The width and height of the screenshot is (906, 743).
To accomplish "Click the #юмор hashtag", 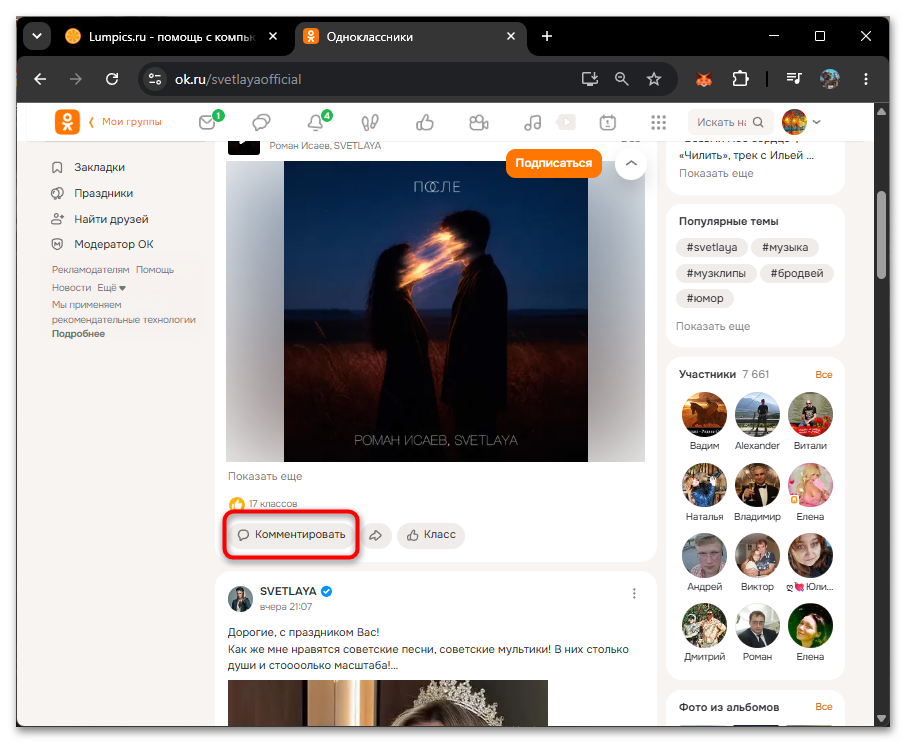I will 705,299.
